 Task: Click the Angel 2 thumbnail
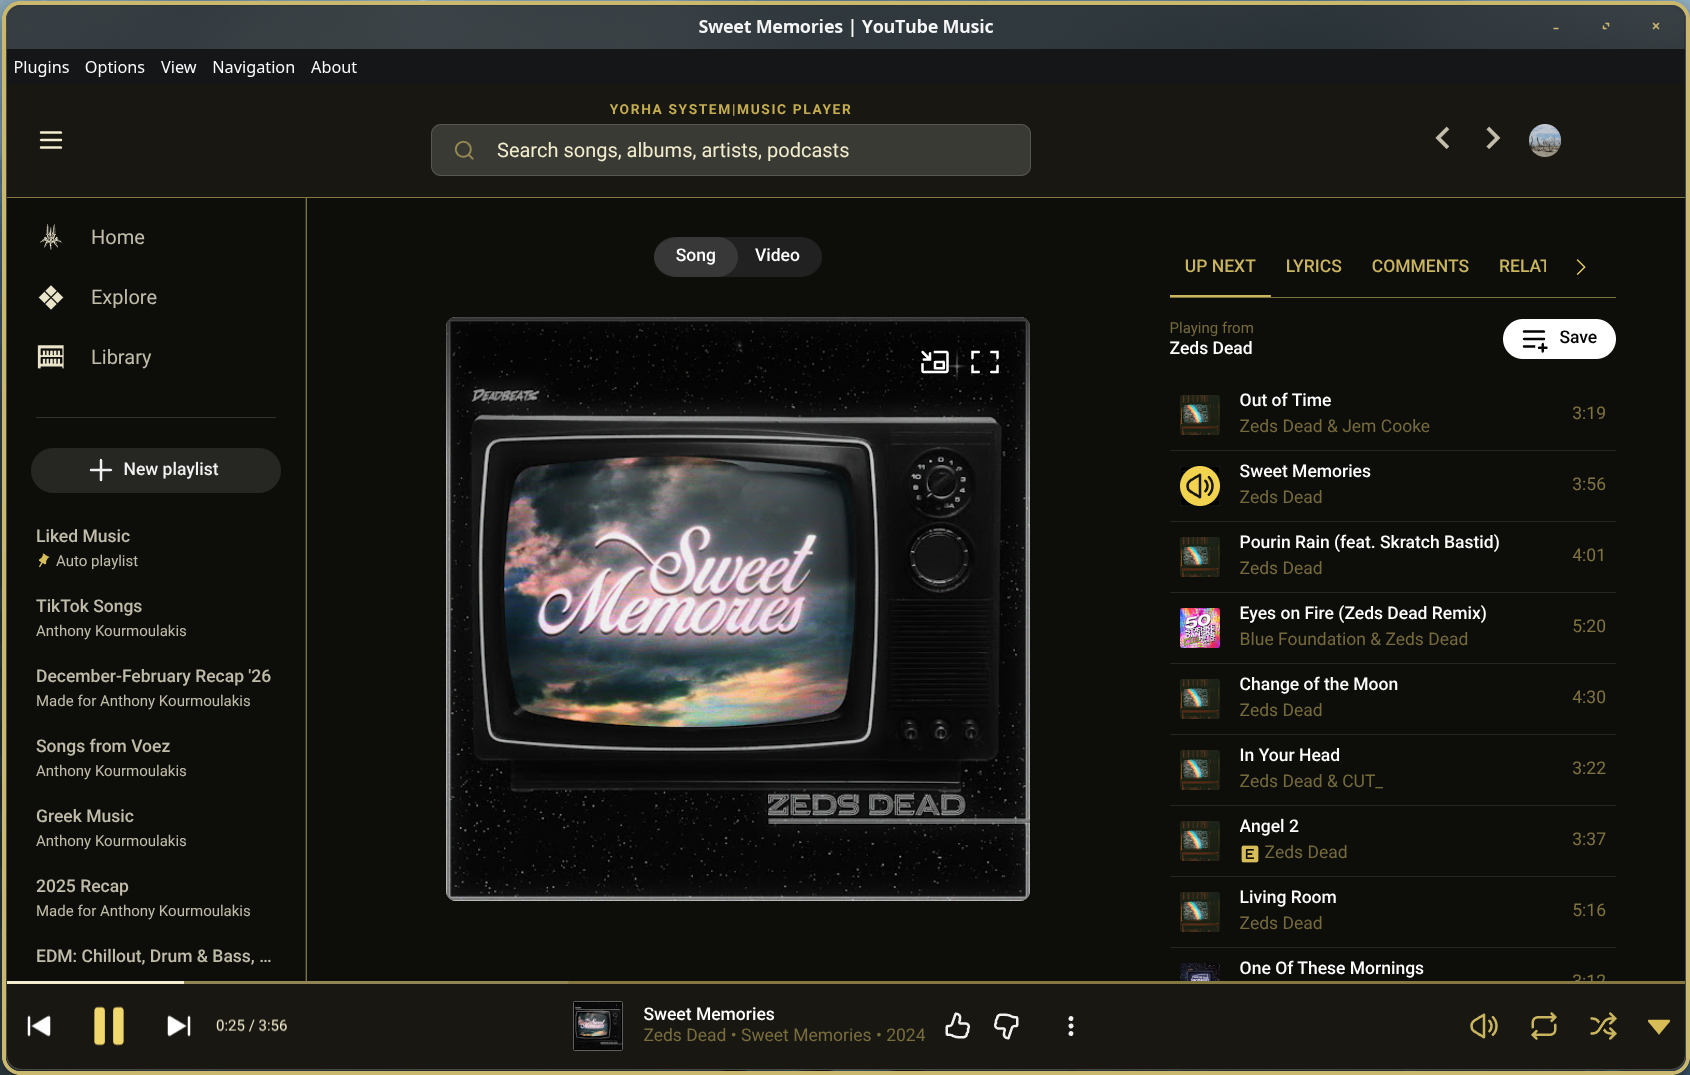tap(1200, 841)
